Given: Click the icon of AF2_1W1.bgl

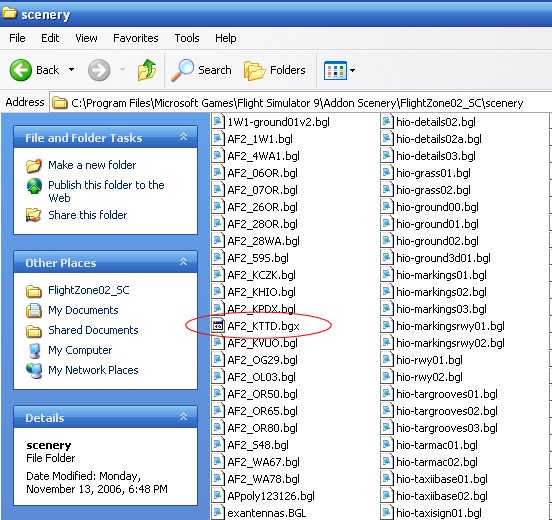Looking at the screenshot, I should 218,138.
